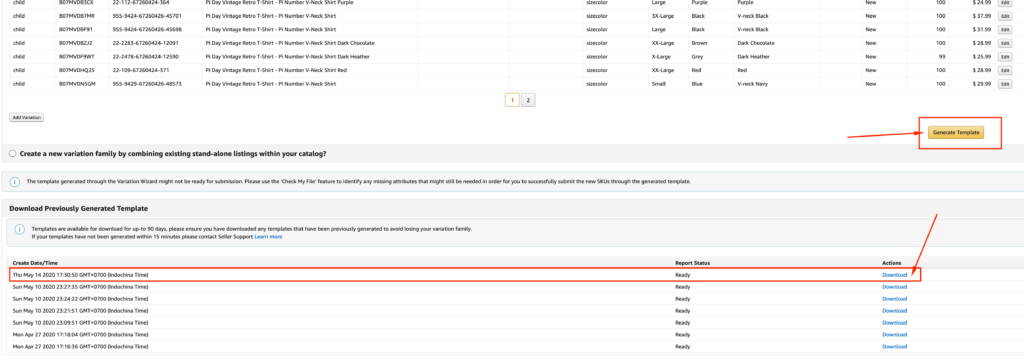1024x362 pixels.
Task: Download the Sun May 10 23:24:22 template
Action: pyautogui.click(x=894, y=299)
